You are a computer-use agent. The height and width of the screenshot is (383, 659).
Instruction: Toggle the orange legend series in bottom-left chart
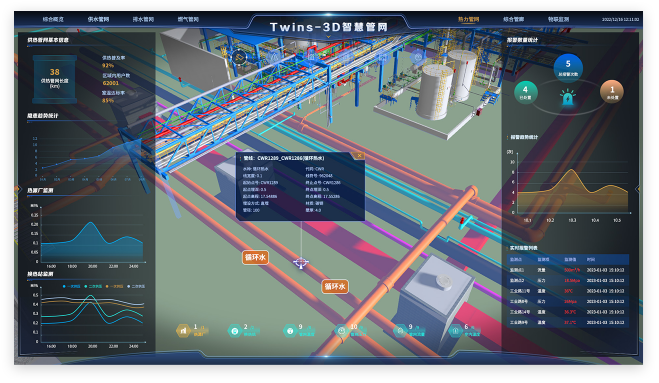click(x=114, y=286)
